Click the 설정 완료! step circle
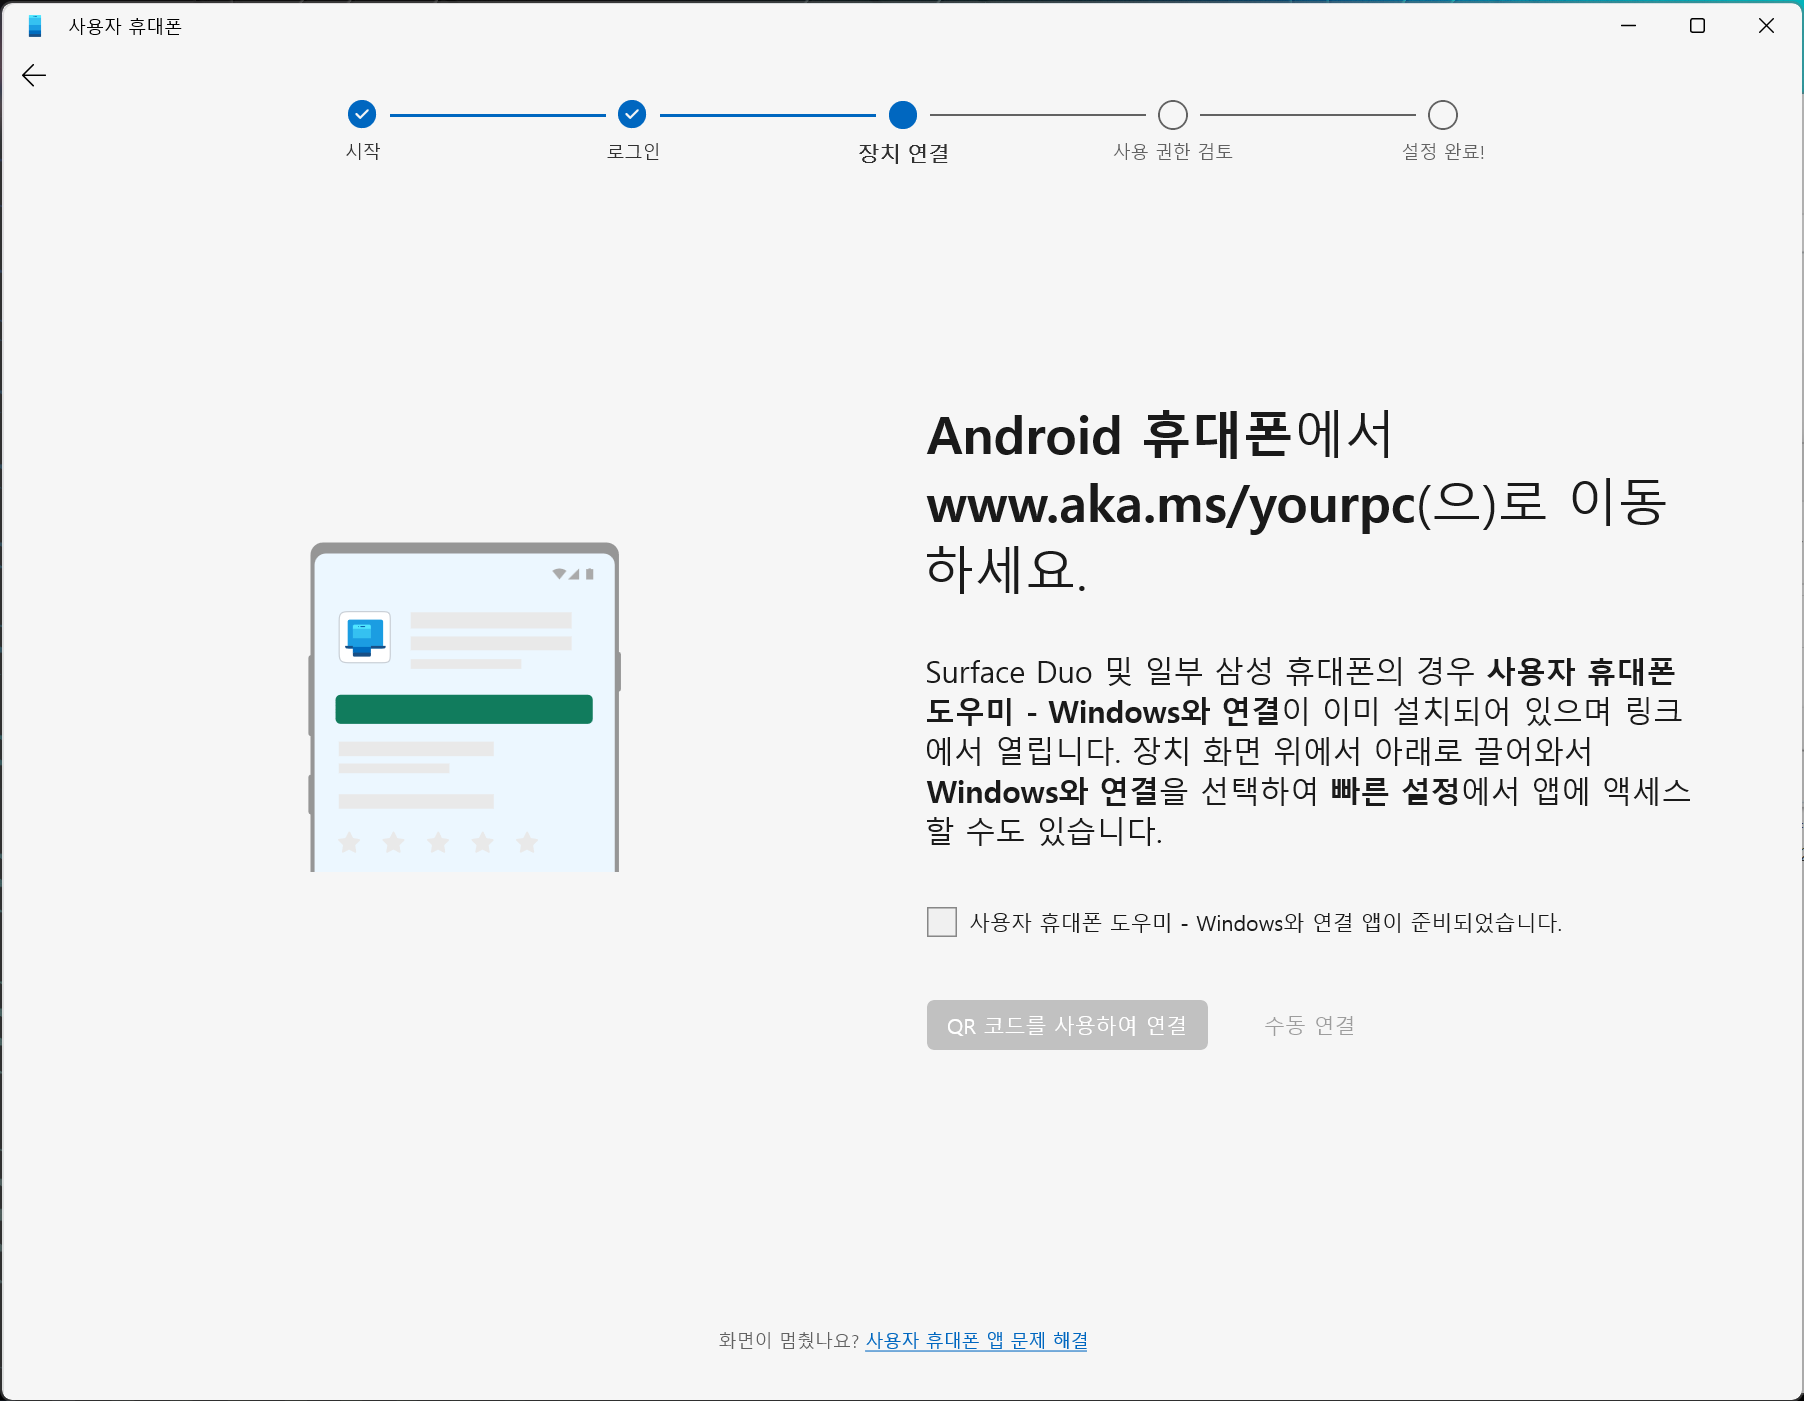 point(1443,115)
